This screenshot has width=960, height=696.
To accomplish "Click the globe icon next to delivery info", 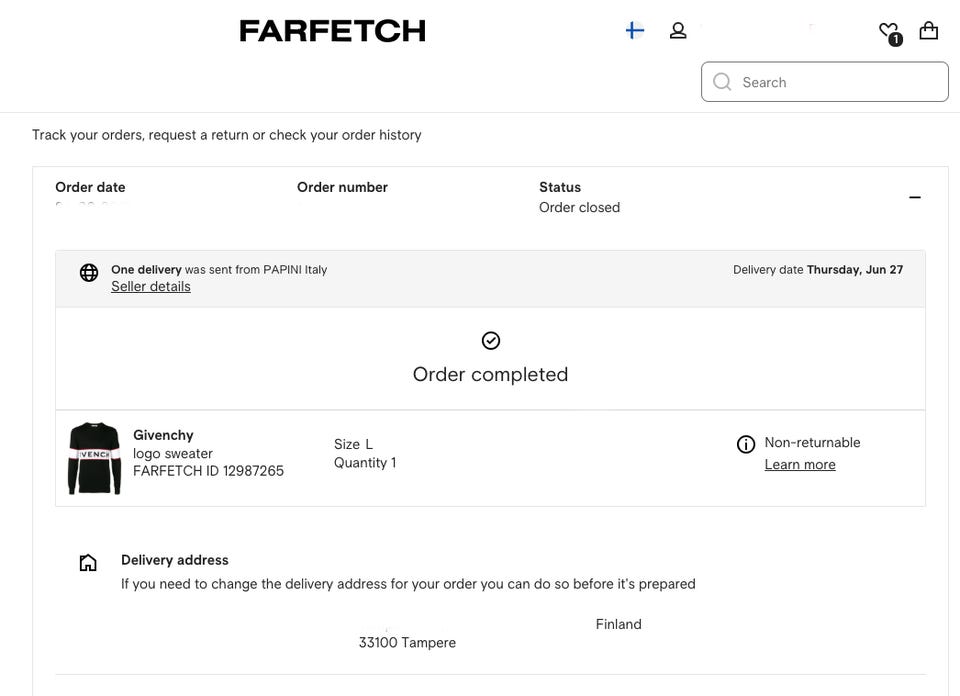I will pos(89,273).
